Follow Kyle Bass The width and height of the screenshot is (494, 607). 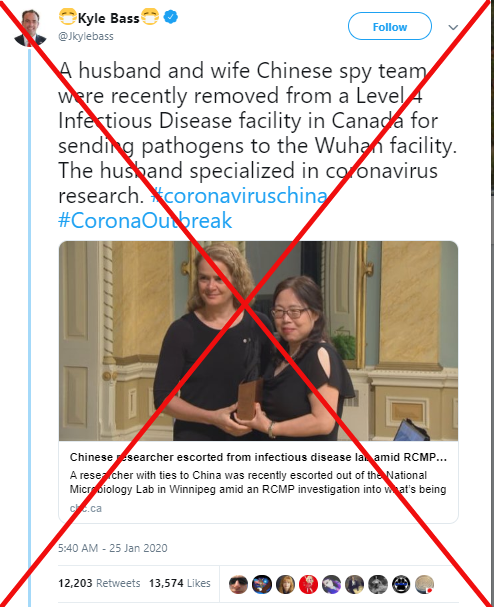coord(389,26)
